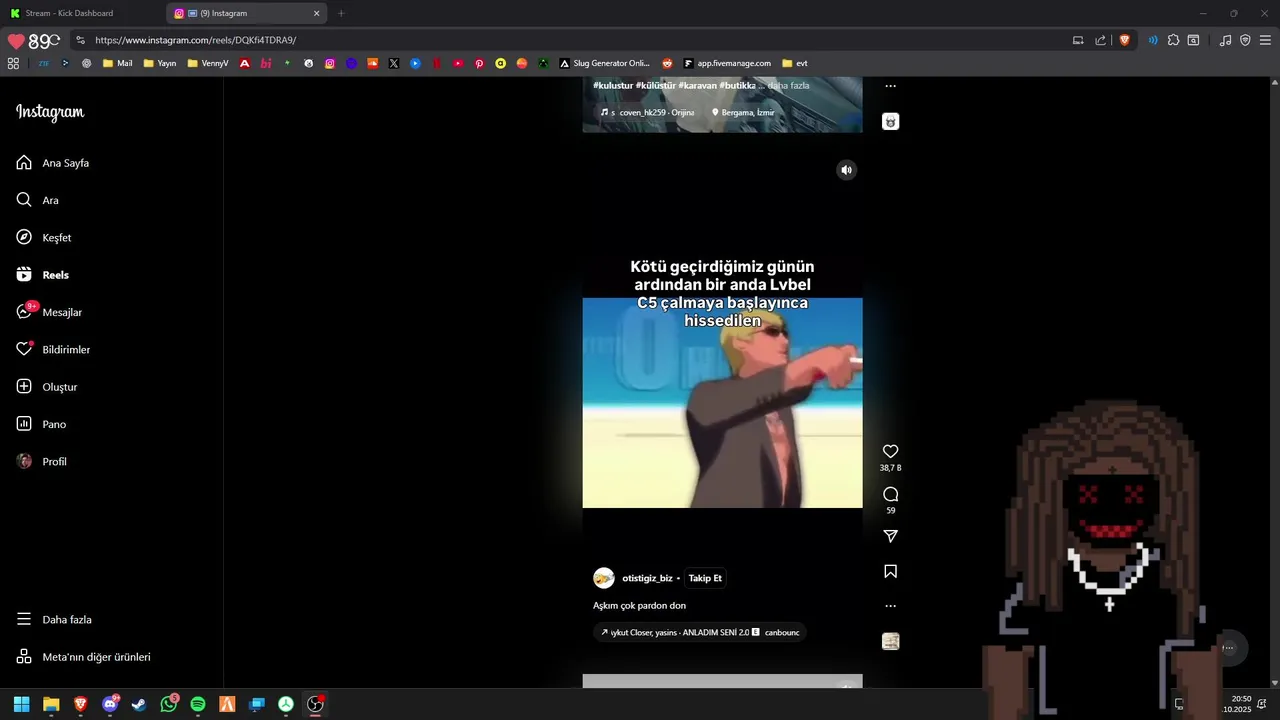Click audio cover thumbnail beside reel

click(x=890, y=641)
